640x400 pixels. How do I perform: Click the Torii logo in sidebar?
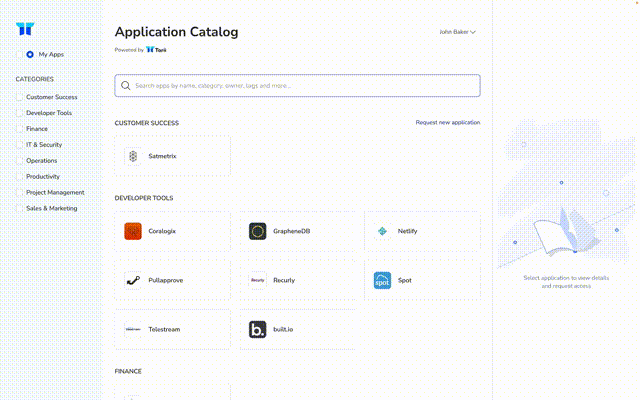tap(25, 29)
